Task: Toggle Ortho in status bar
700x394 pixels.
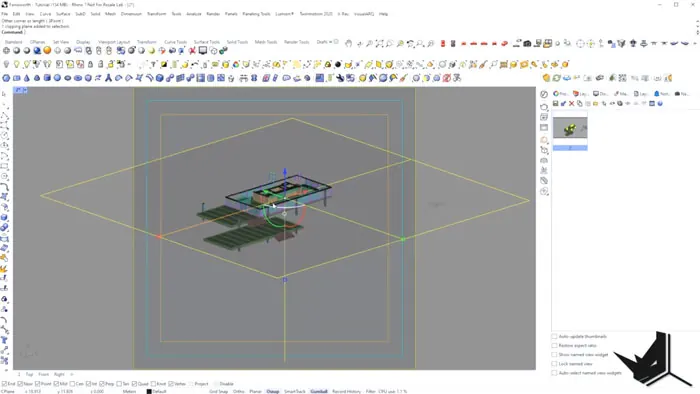Action: [x=239, y=391]
